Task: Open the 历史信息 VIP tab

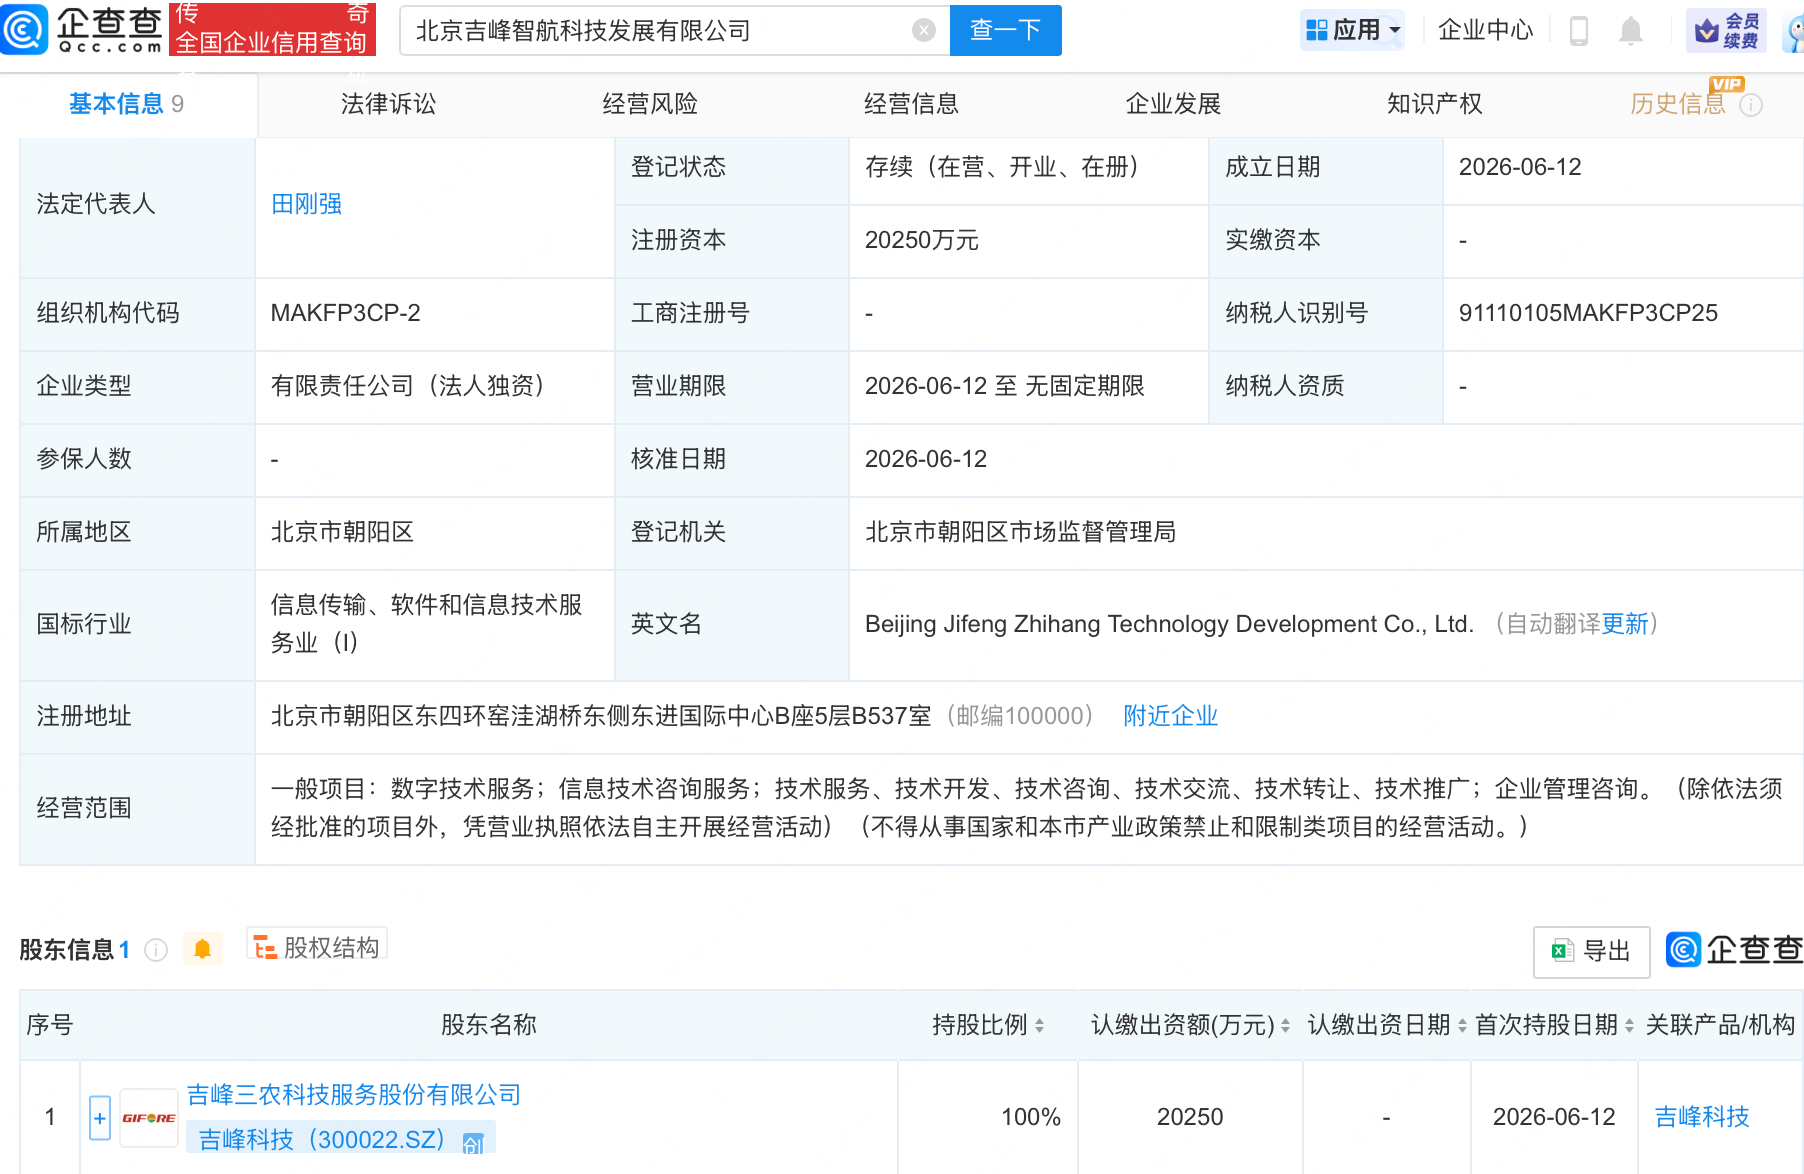Action: coord(1678,104)
